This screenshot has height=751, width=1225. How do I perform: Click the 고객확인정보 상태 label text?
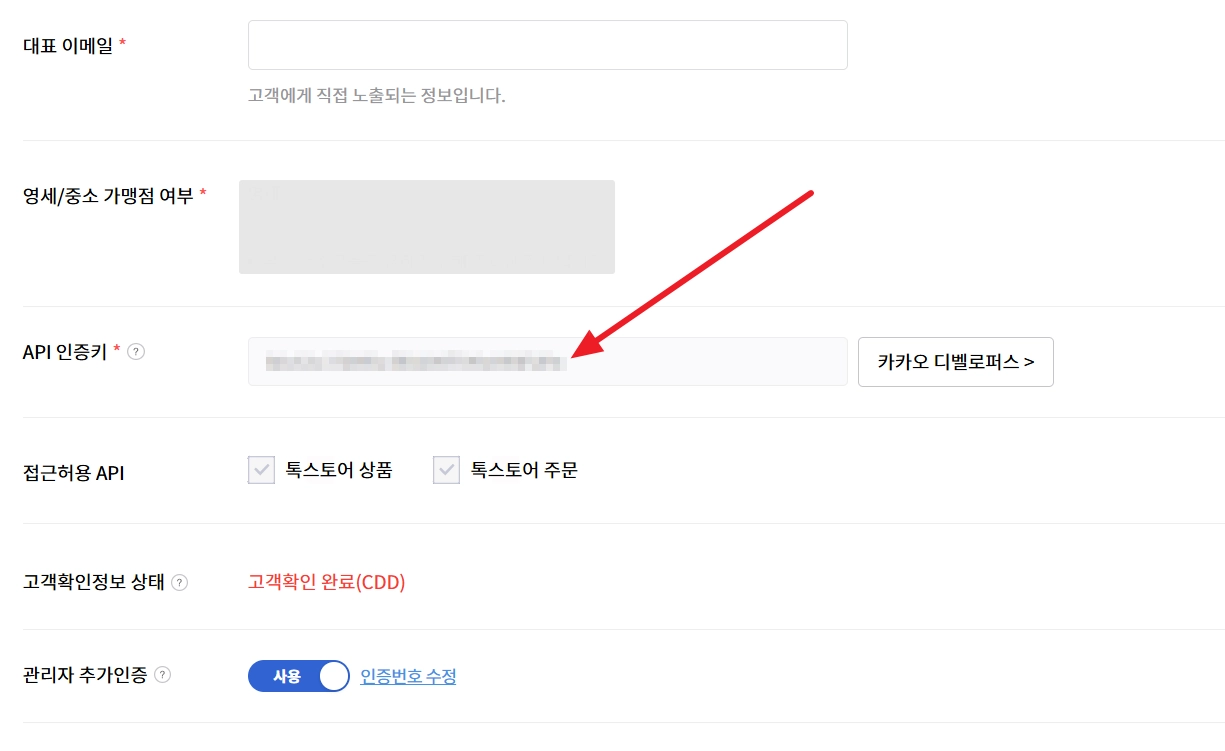pos(93,582)
